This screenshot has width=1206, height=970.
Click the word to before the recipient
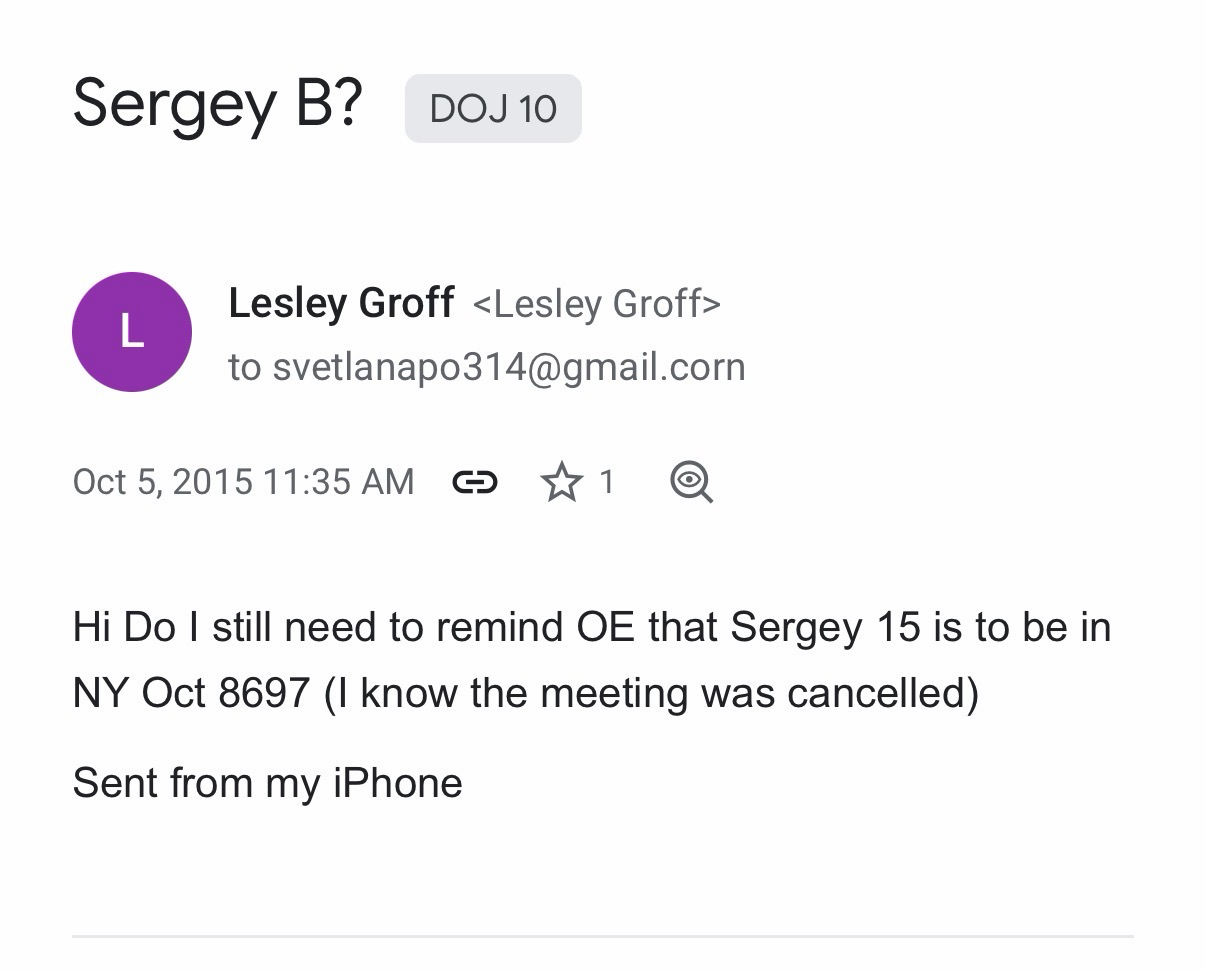(244, 367)
